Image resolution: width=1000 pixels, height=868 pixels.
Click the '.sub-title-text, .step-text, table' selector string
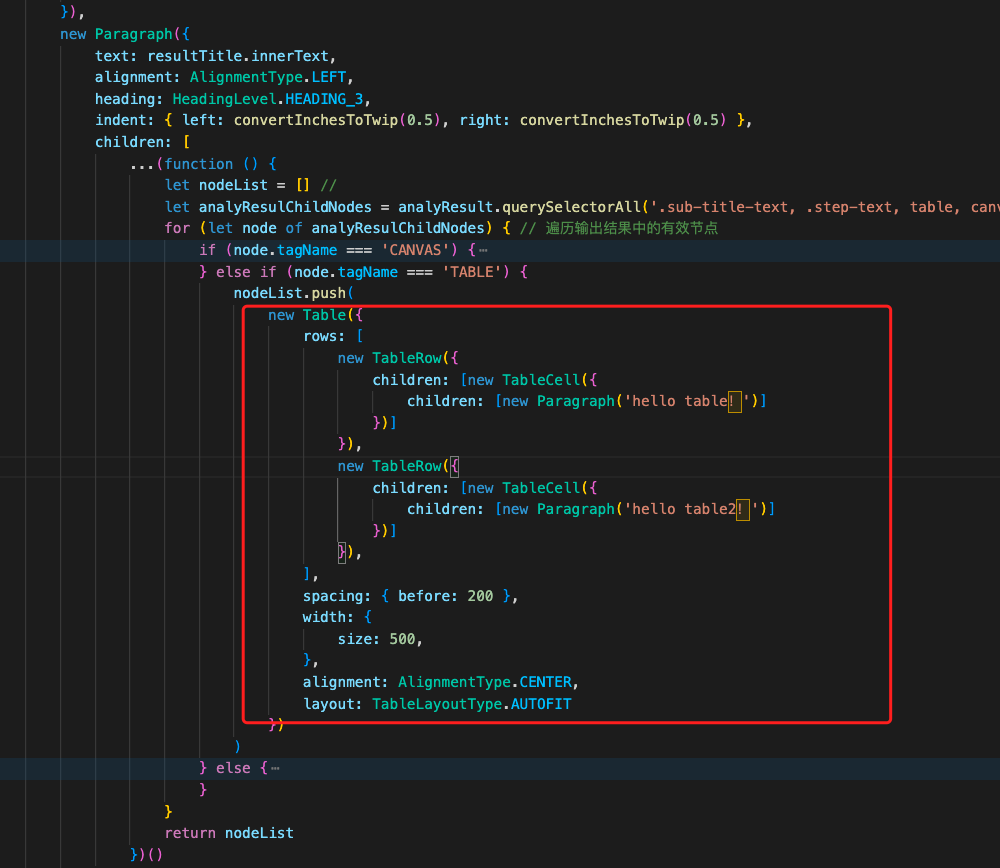pos(804,207)
